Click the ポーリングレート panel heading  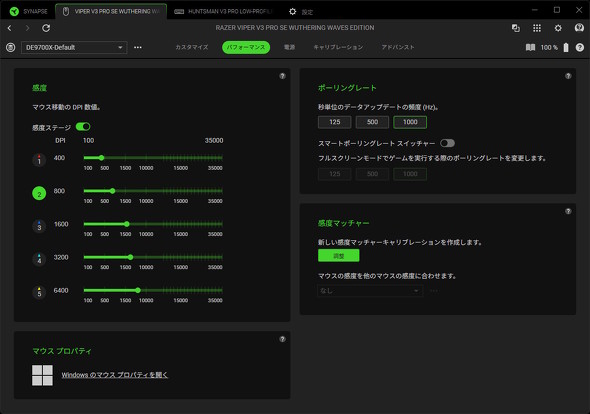[347, 88]
